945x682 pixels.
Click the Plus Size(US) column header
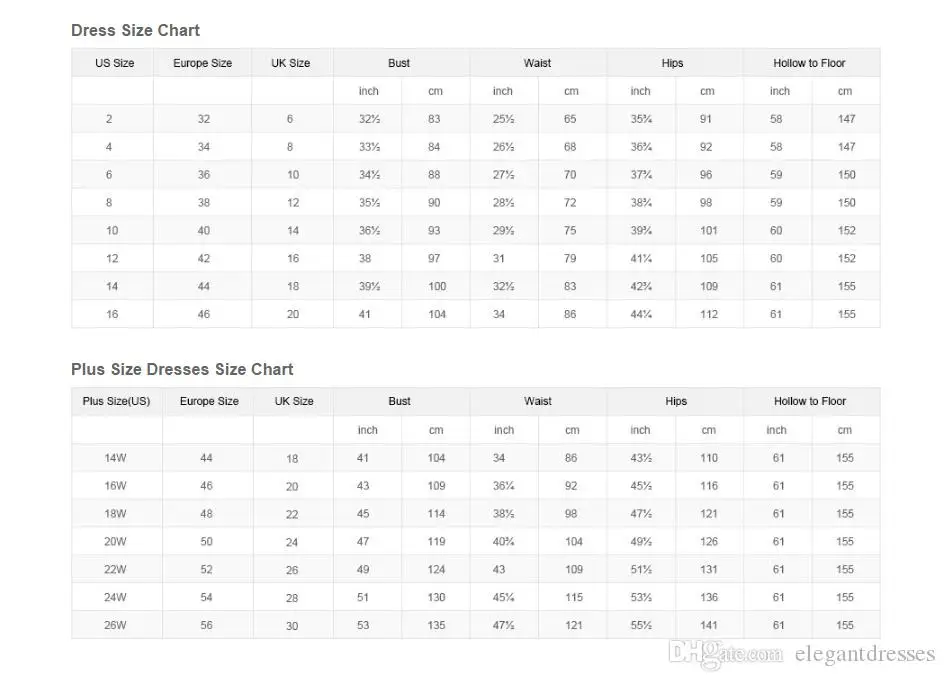click(x=116, y=401)
